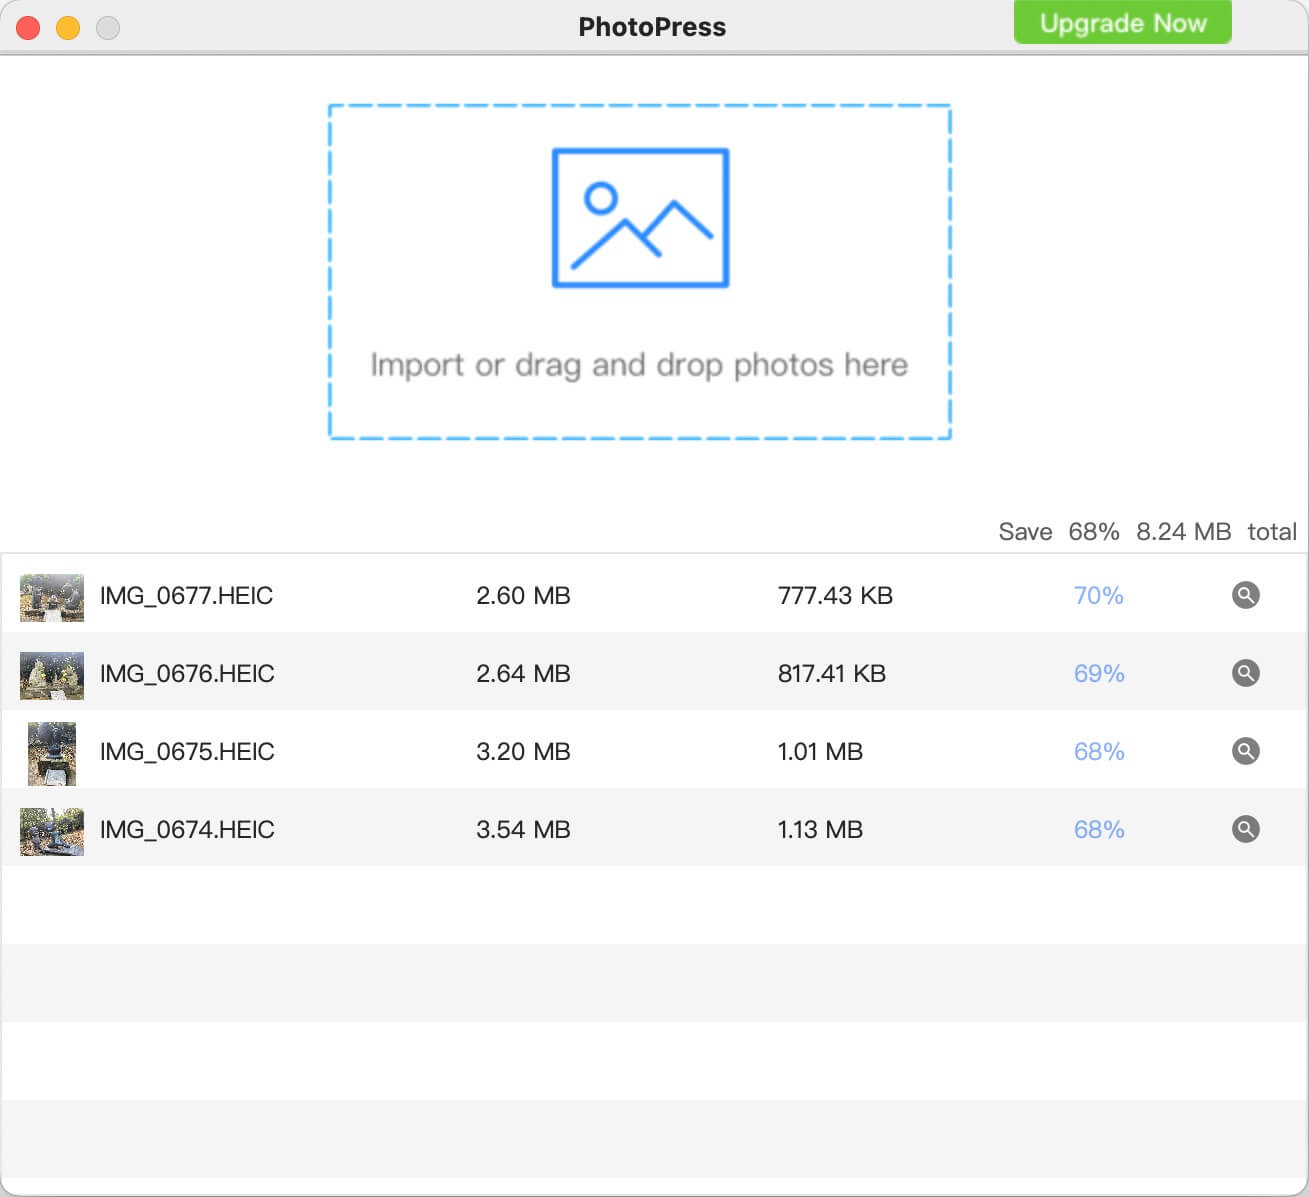Click the PhotoPress window title
The height and width of the screenshot is (1197, 1309).
point(652,27)
